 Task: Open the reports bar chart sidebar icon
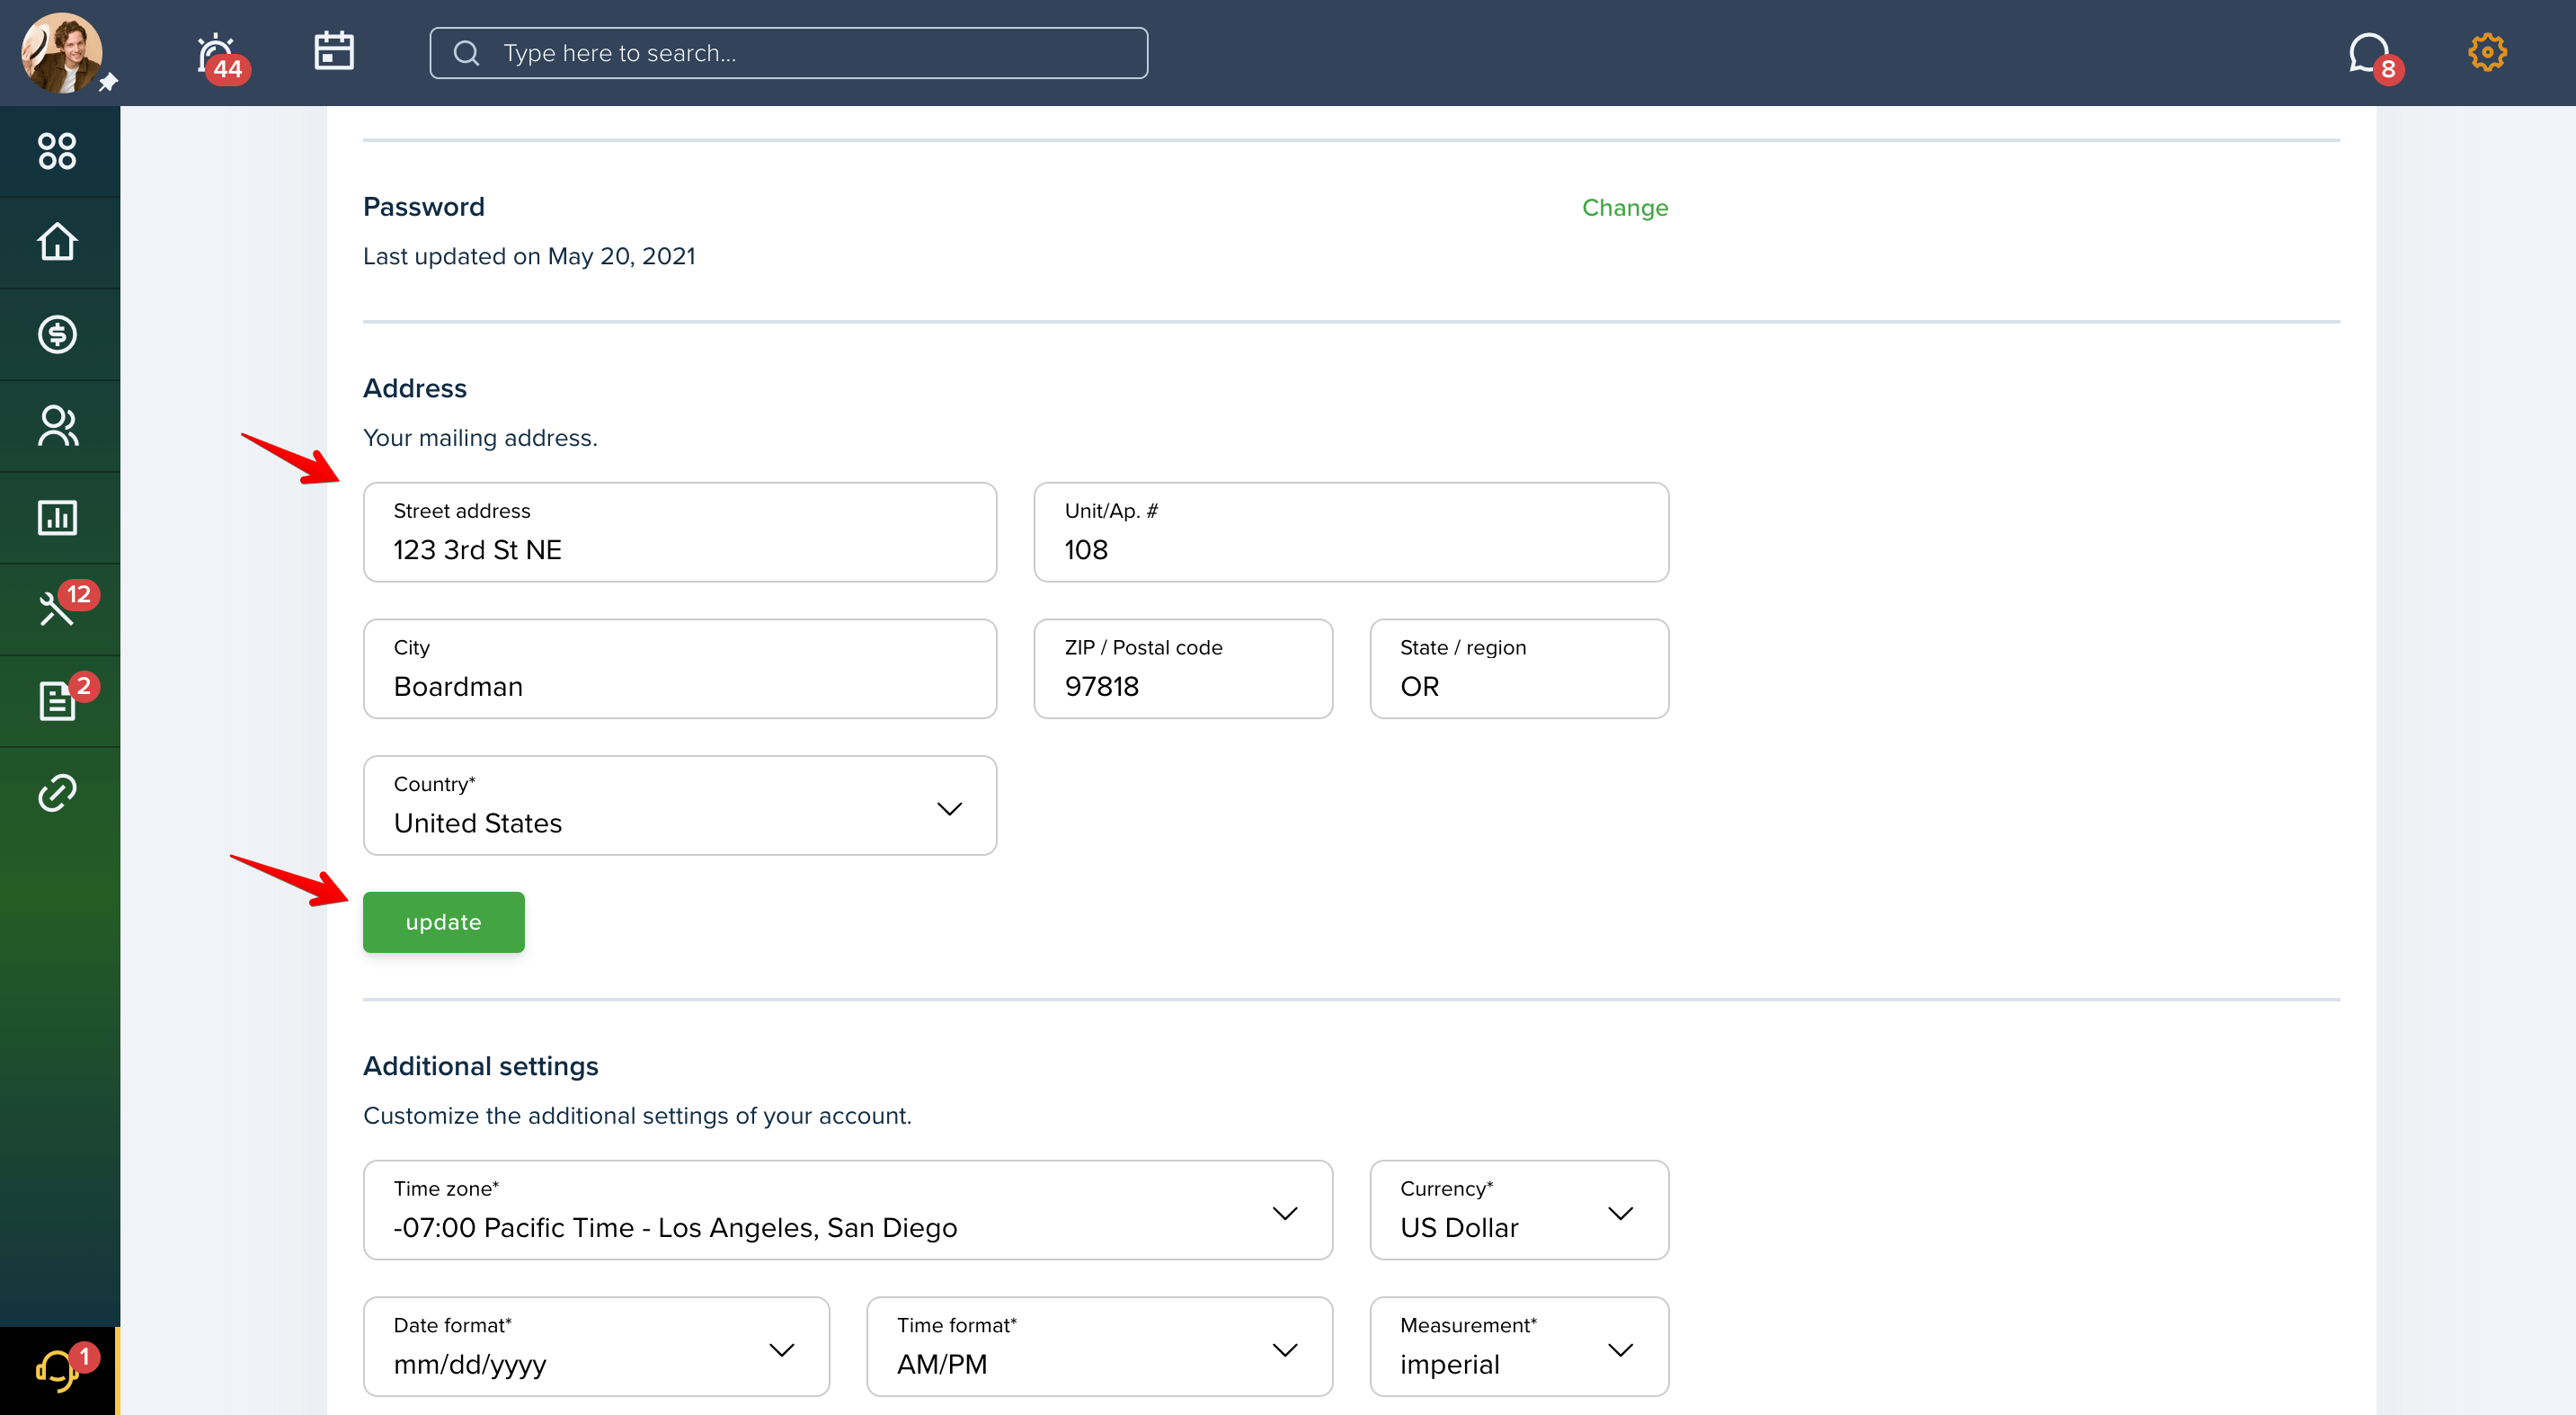57,518
